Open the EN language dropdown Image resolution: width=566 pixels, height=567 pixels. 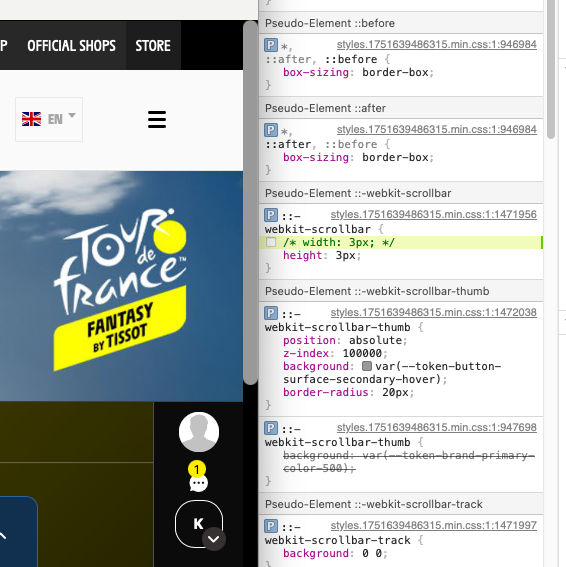pos(49,119)
